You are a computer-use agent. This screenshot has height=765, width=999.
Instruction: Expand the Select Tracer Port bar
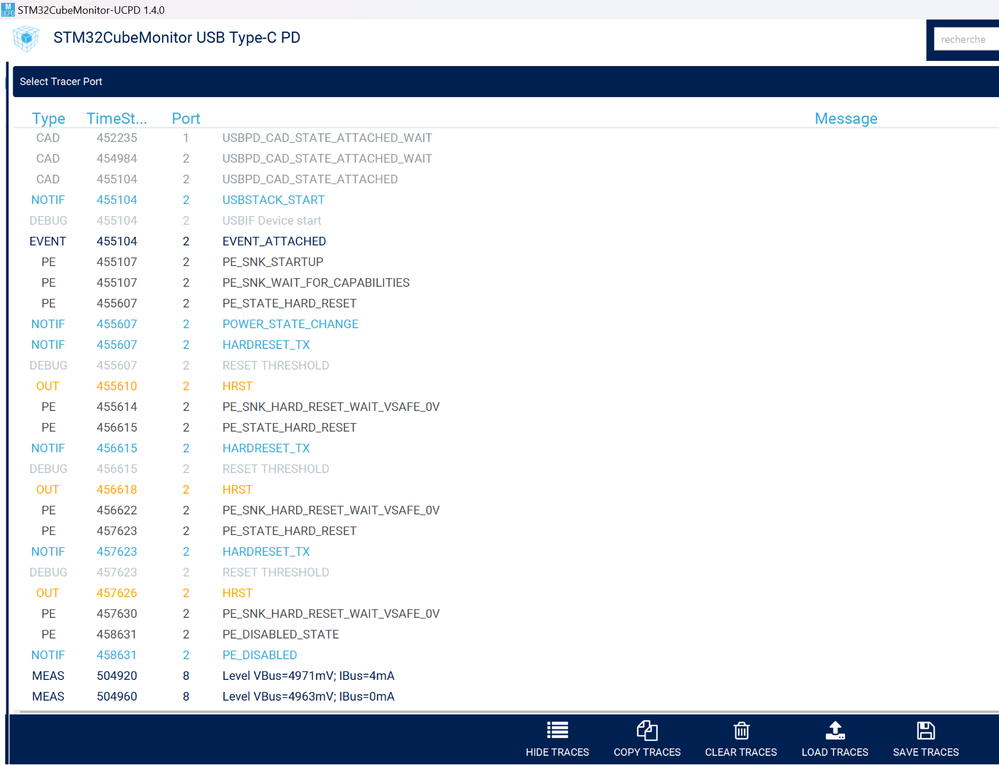[x=506, y=82]
